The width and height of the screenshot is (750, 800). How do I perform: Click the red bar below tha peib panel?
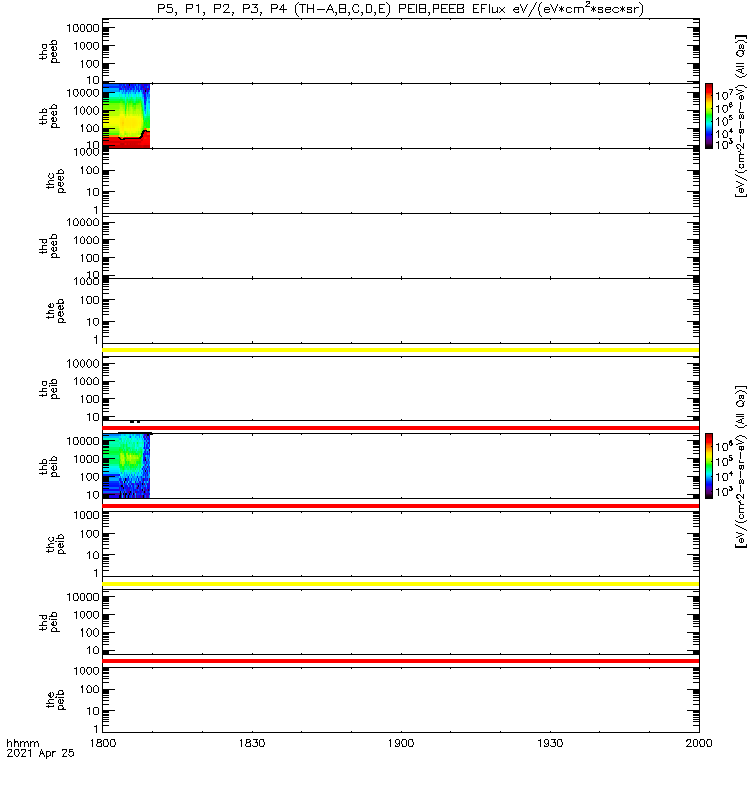[401, 428]
